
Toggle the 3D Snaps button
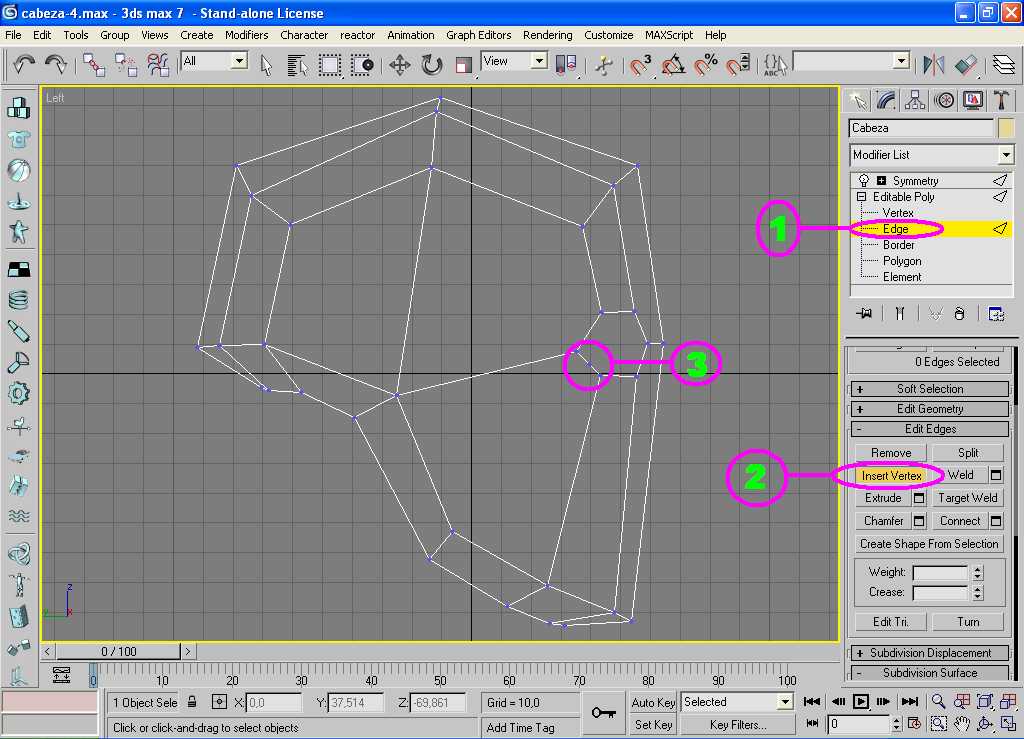(641, 65)
